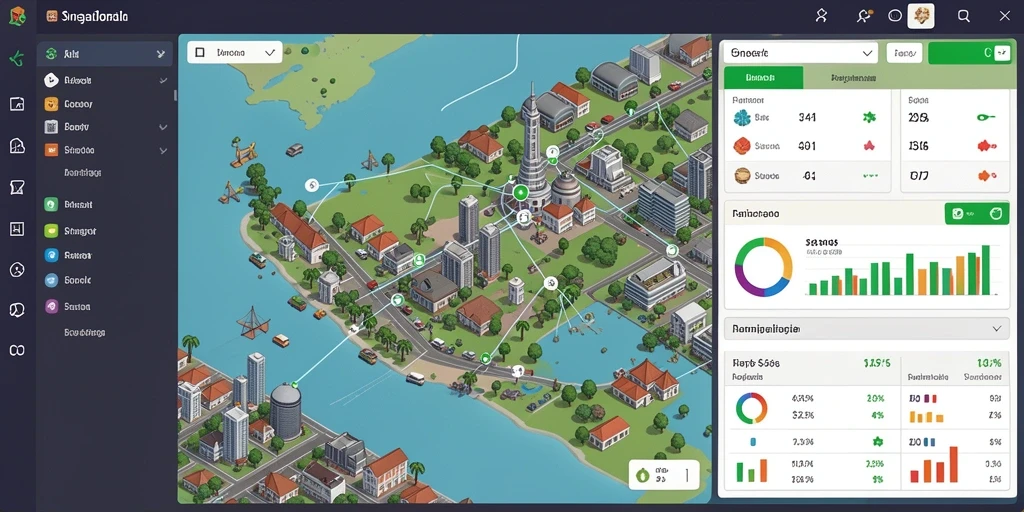
Task: Select the green branch arrow icon in left rail
Action: 17,59
